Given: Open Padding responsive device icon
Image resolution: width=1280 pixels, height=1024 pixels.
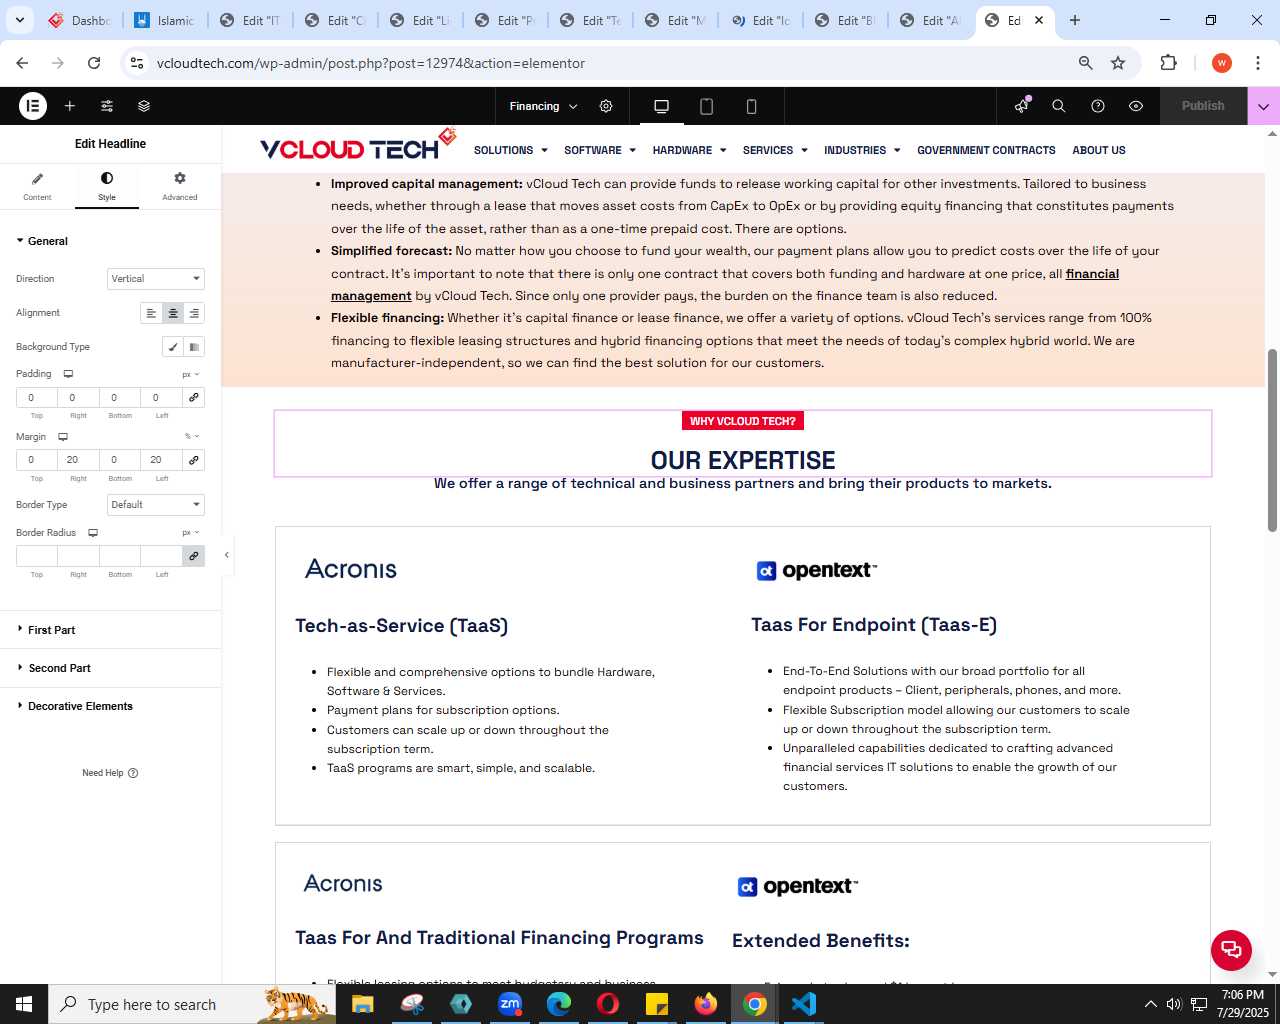Looking at the screenshot, I should (x=69, y=374).
